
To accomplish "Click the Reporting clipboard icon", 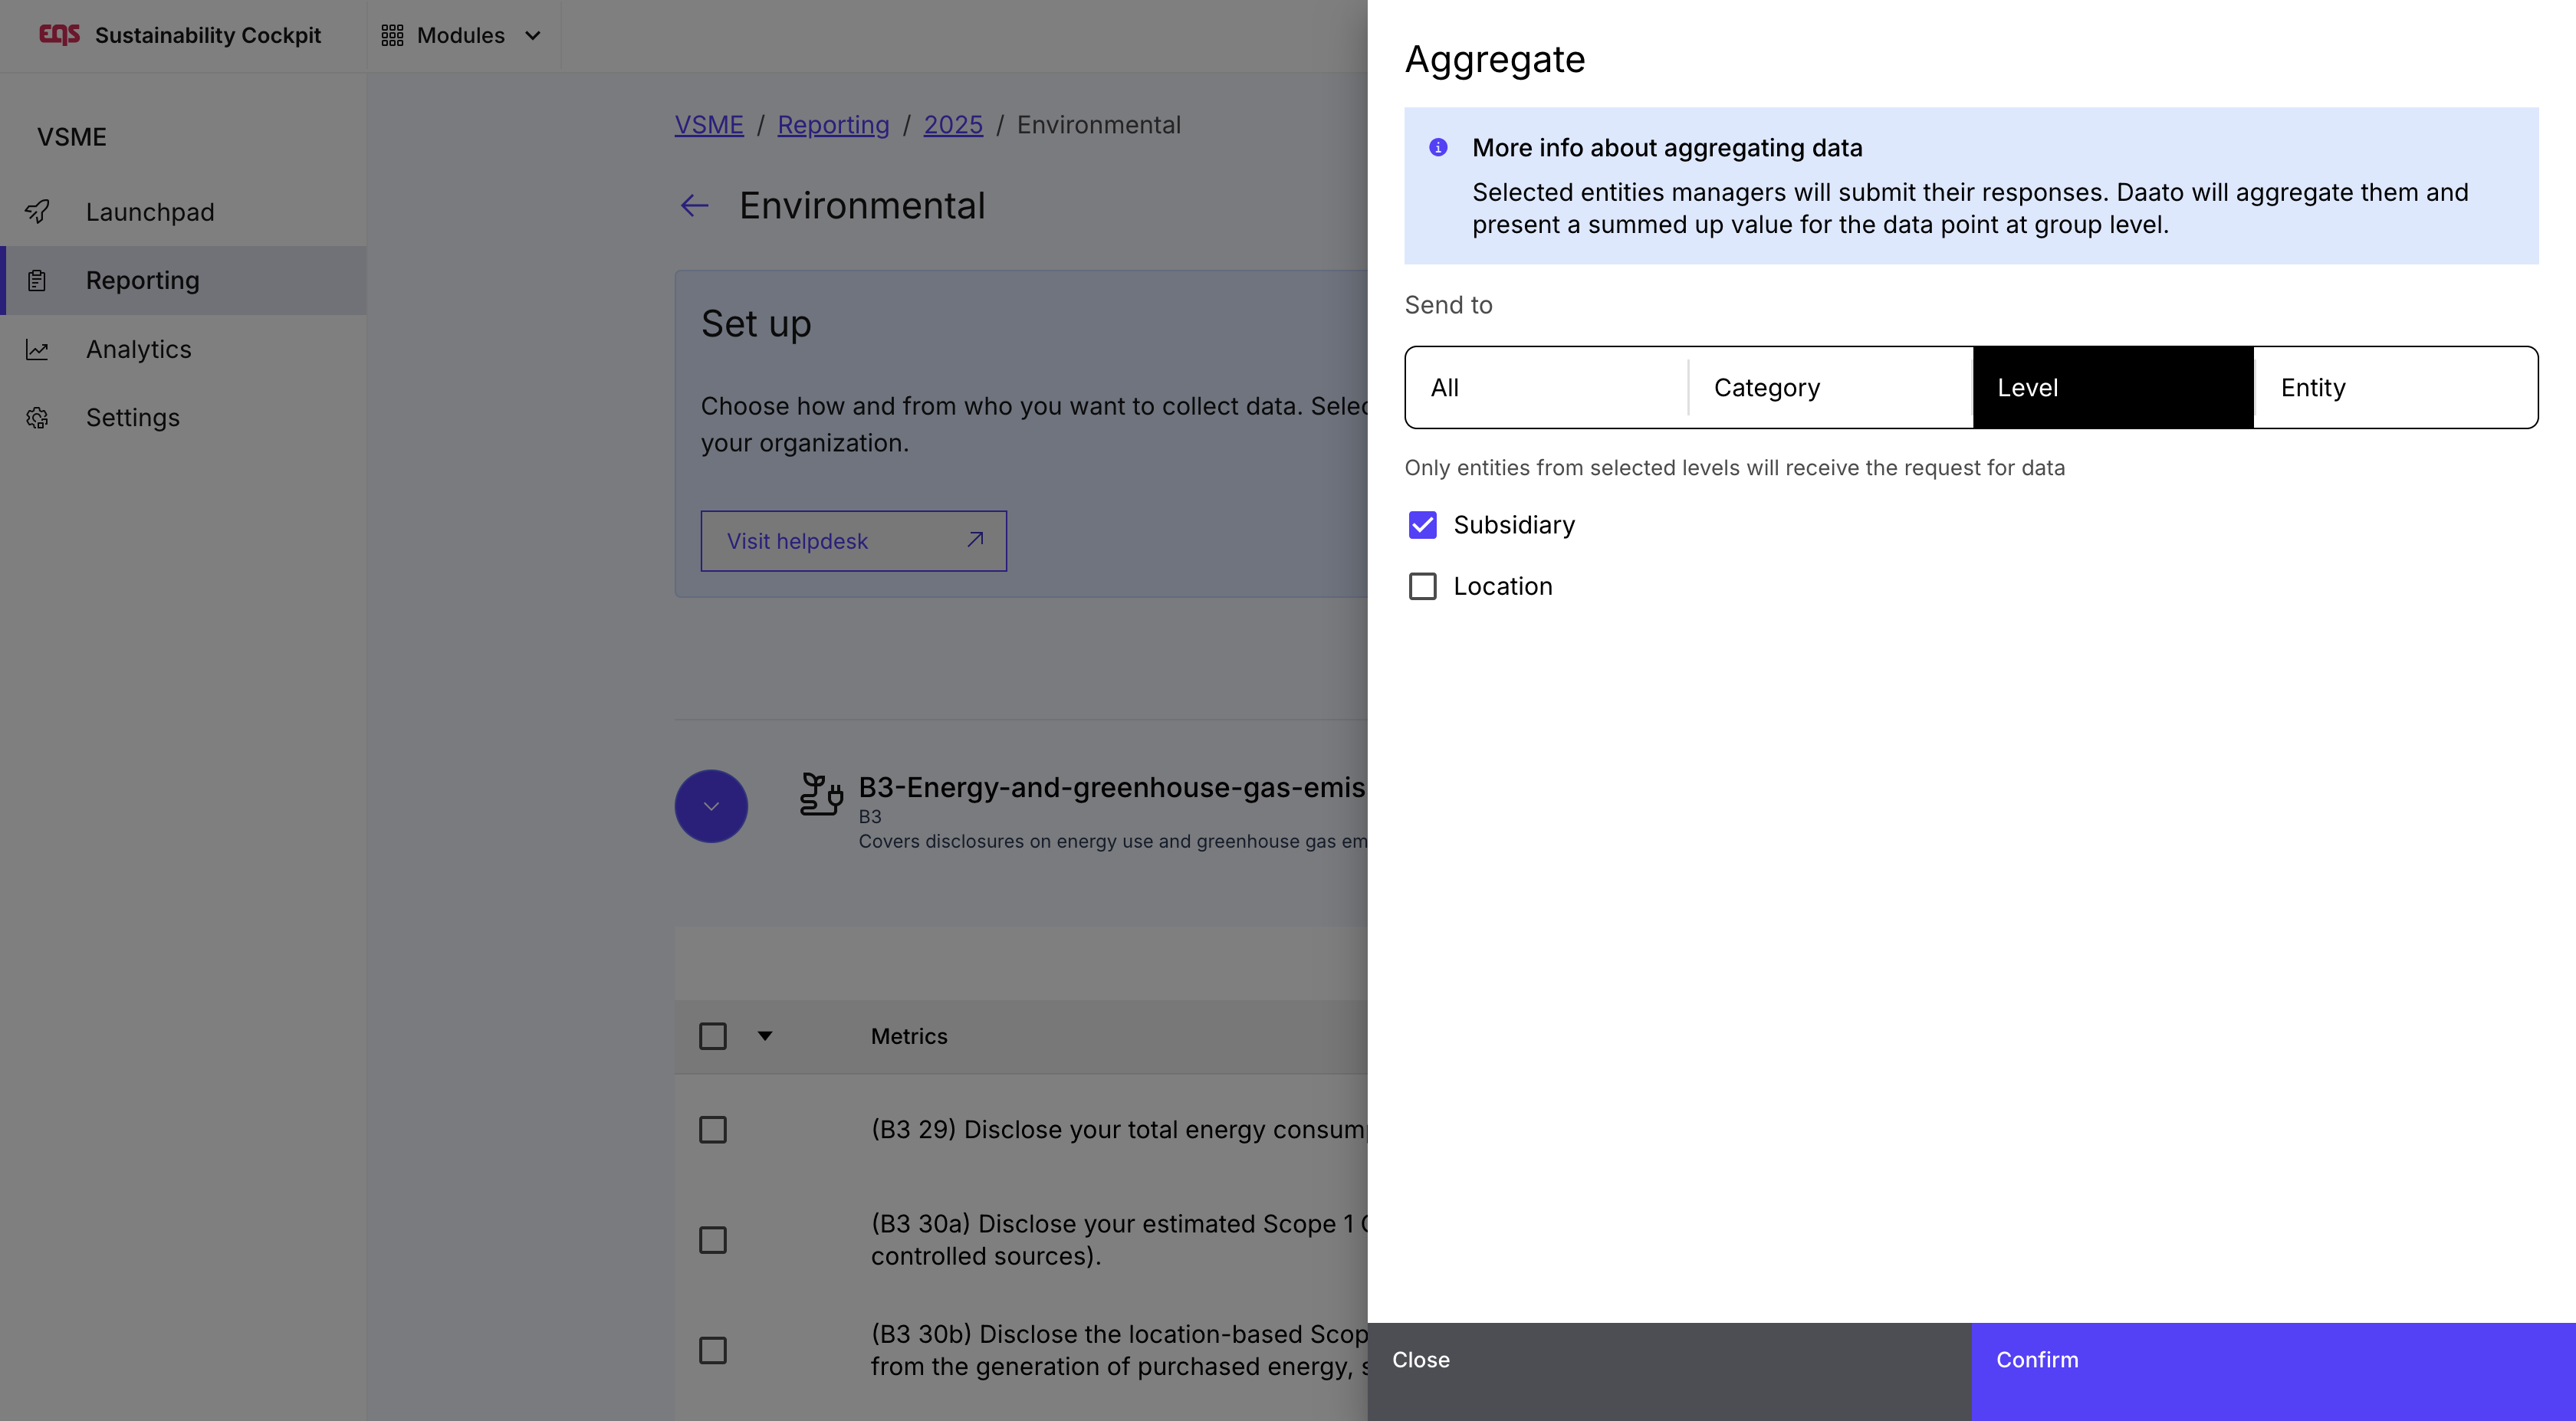I will point(38,281).
